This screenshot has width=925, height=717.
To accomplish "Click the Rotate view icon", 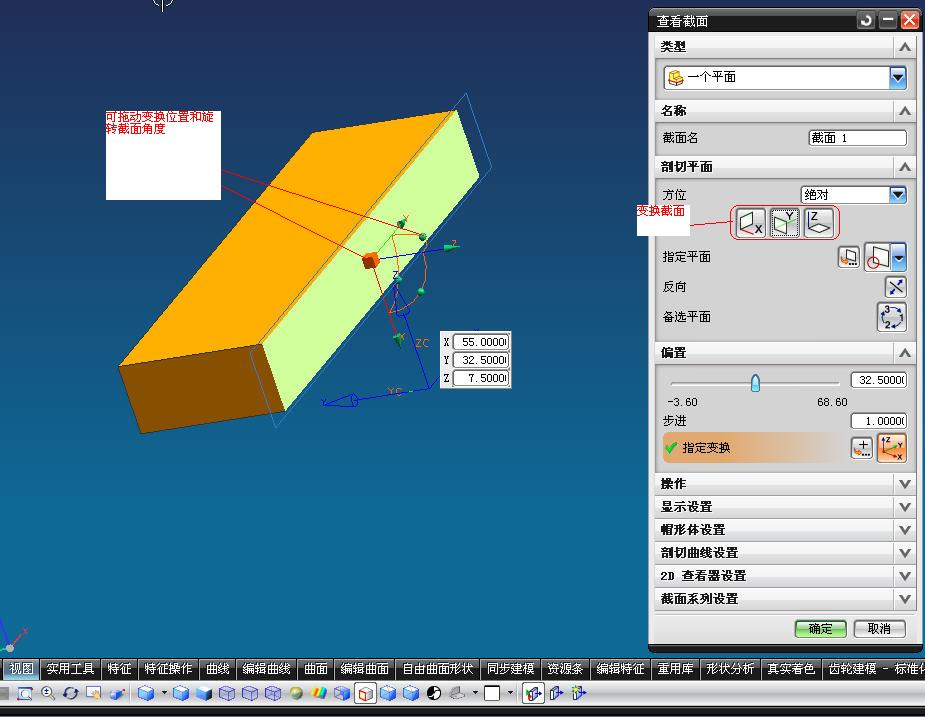I will coord(71,693).
